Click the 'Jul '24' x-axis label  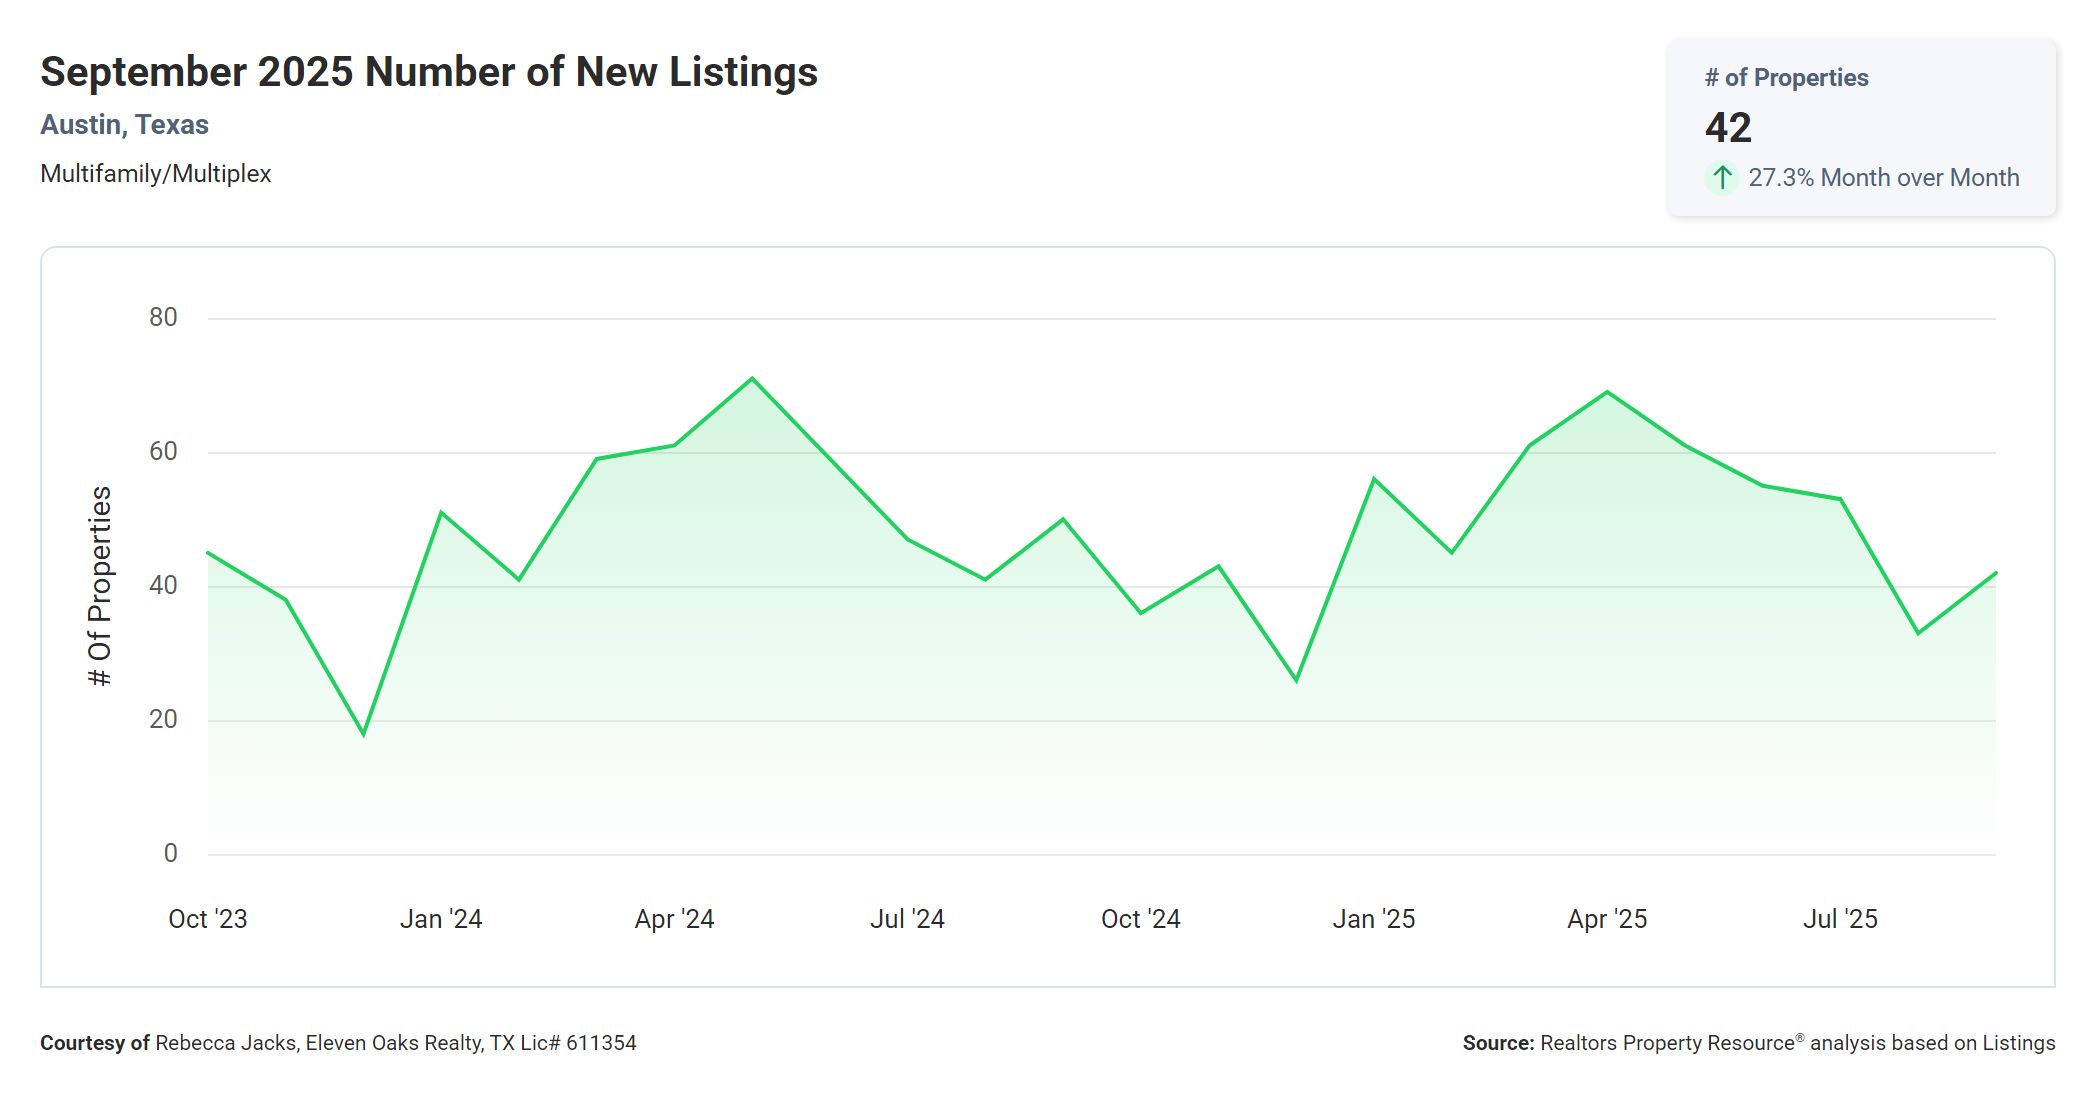pos(907,919)
